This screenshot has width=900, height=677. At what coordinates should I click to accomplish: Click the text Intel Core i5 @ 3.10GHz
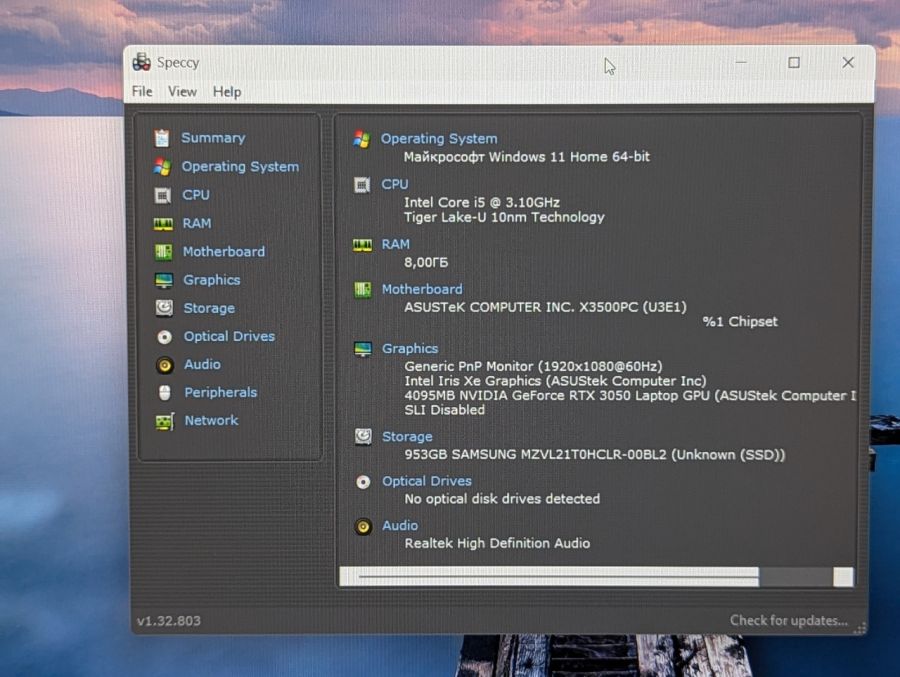(x=482, y=203)
